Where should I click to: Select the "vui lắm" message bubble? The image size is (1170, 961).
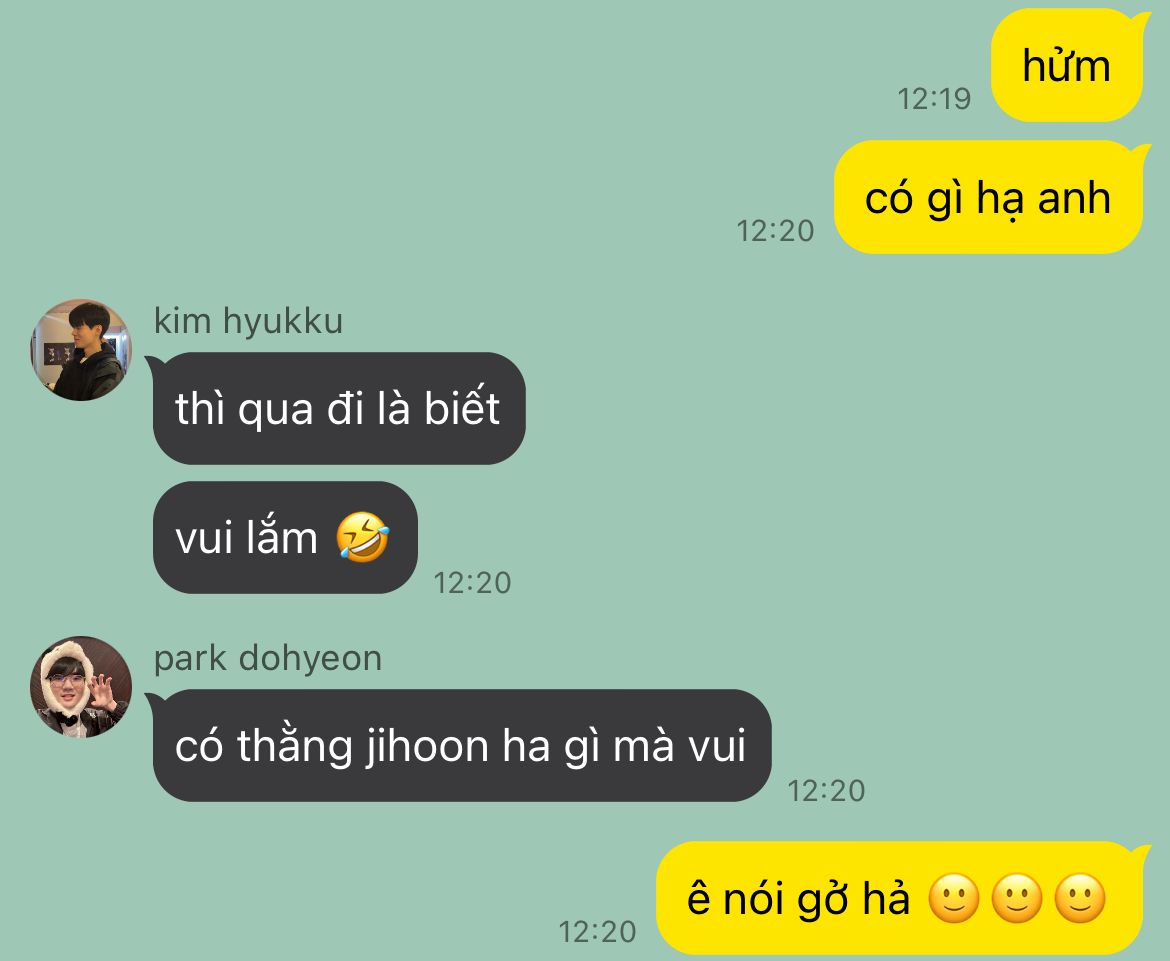(285, 537)
